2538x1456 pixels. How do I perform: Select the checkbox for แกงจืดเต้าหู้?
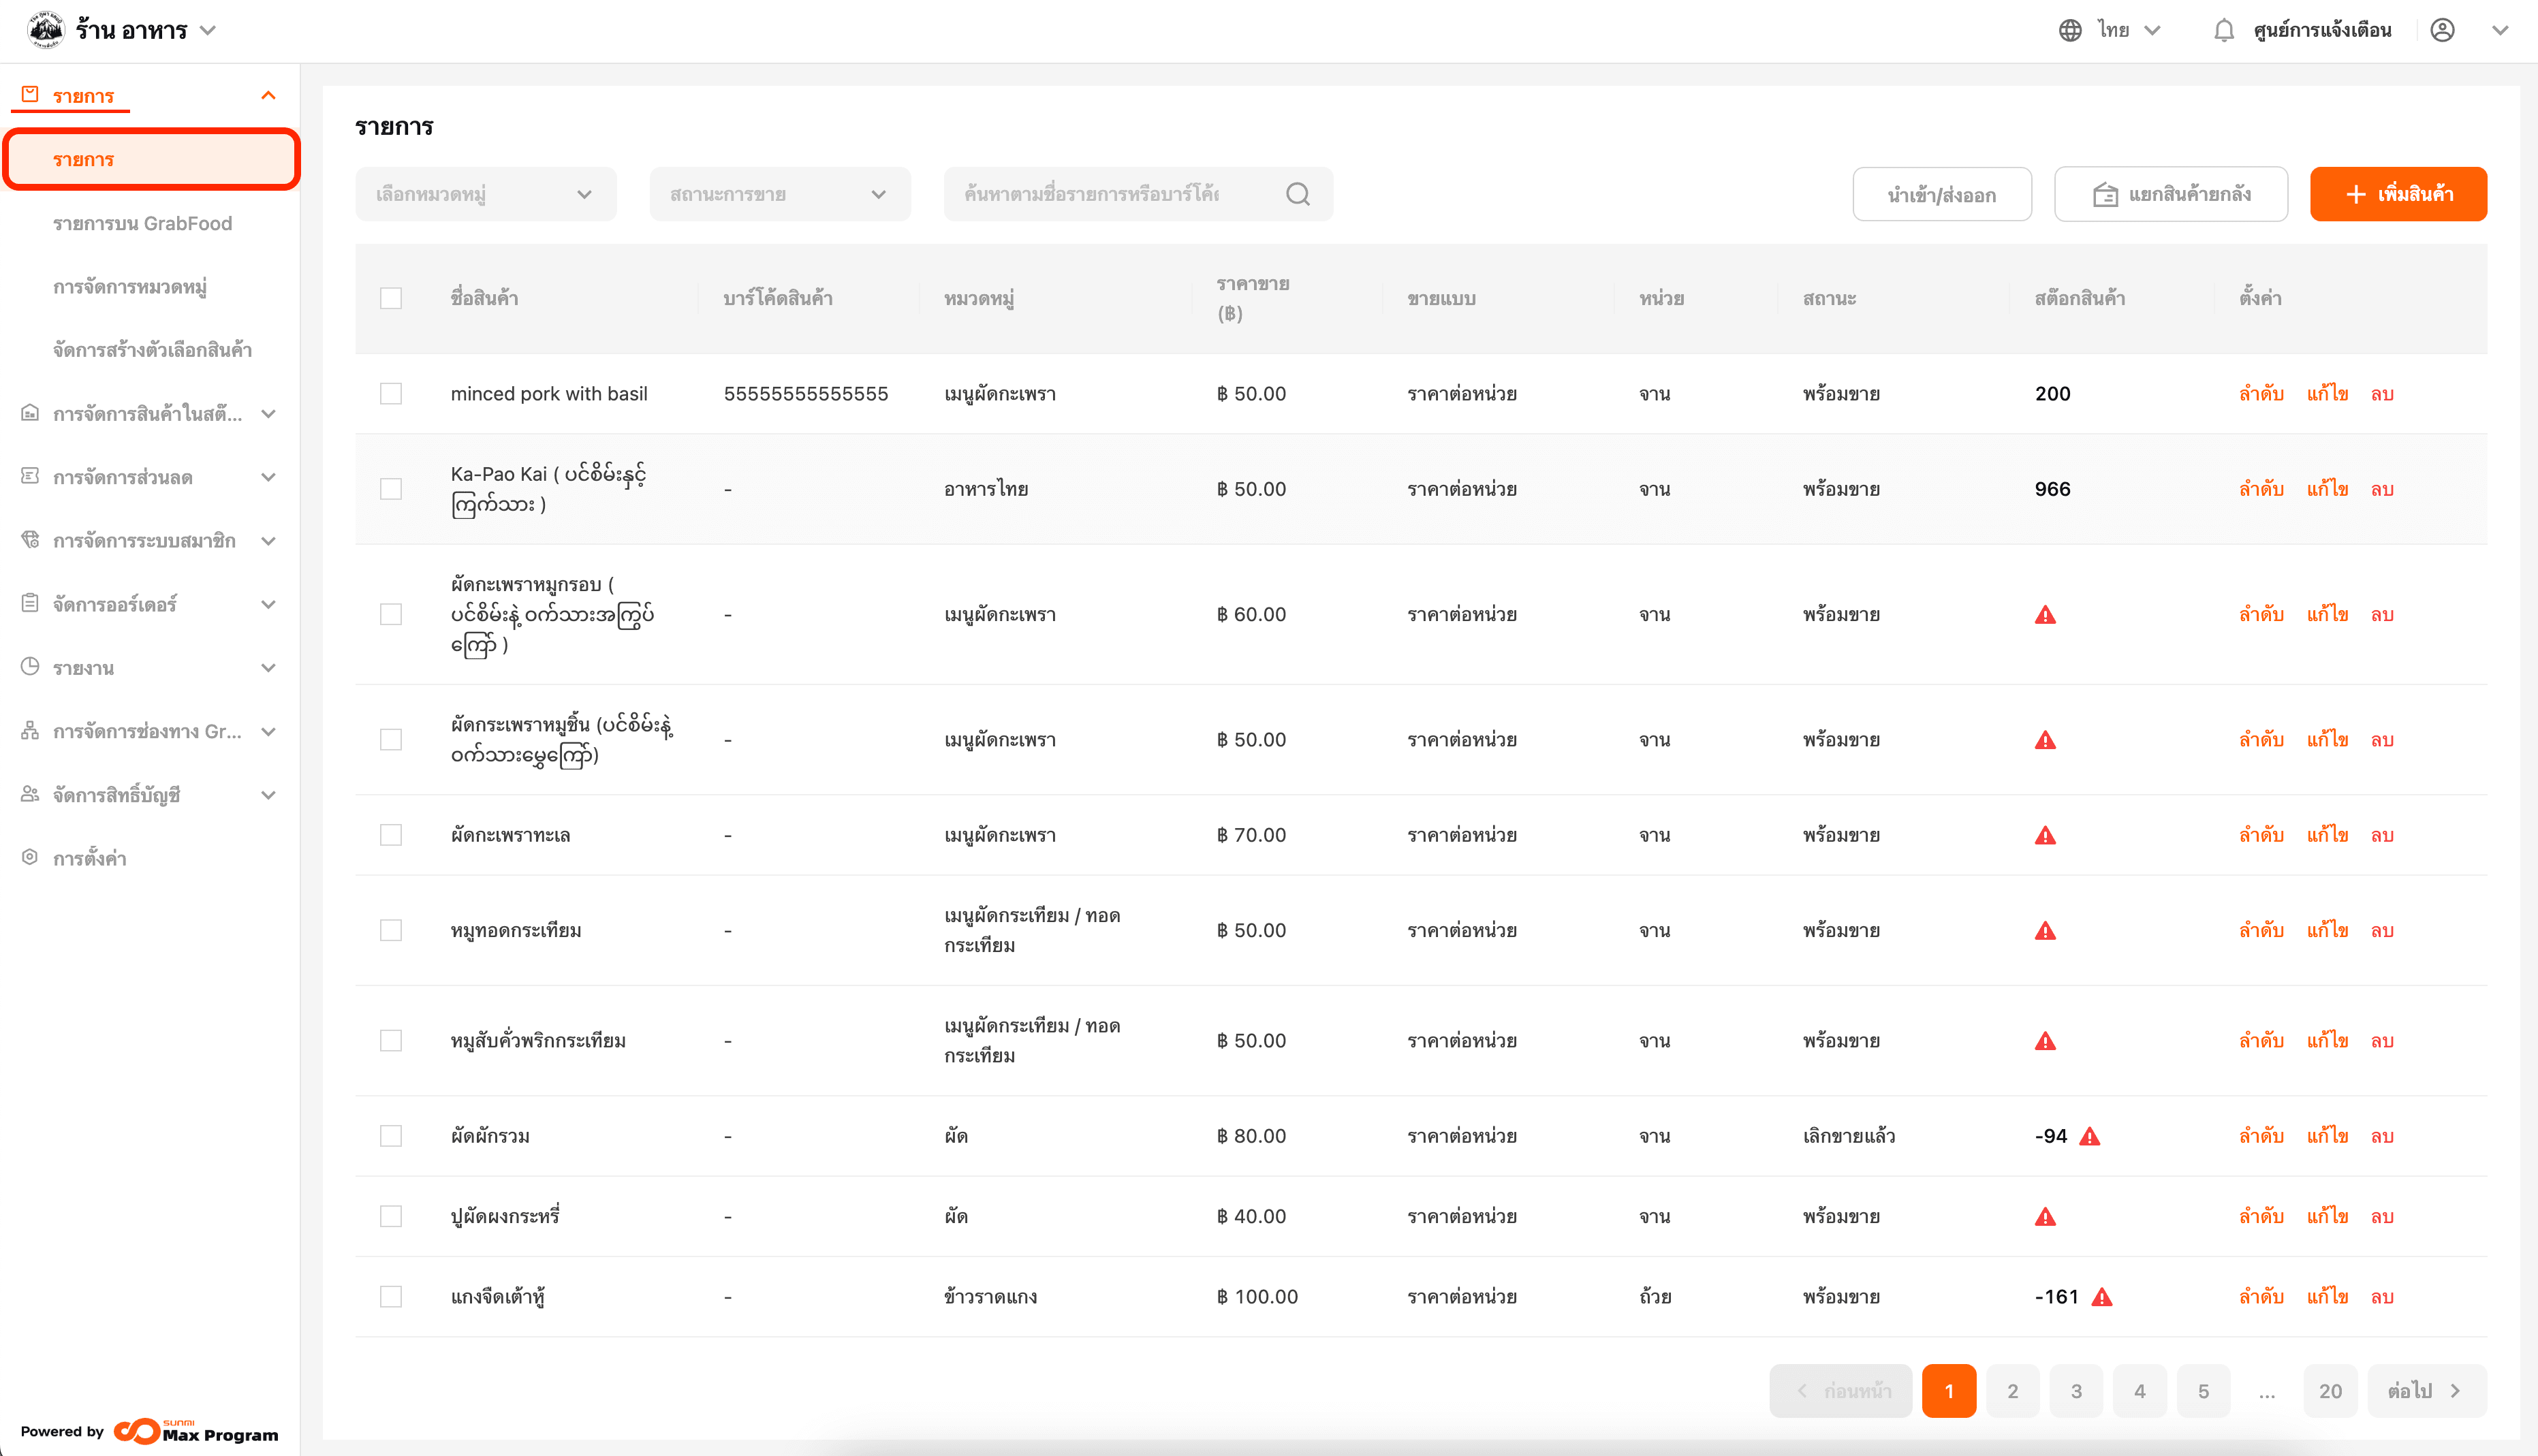391,1297
